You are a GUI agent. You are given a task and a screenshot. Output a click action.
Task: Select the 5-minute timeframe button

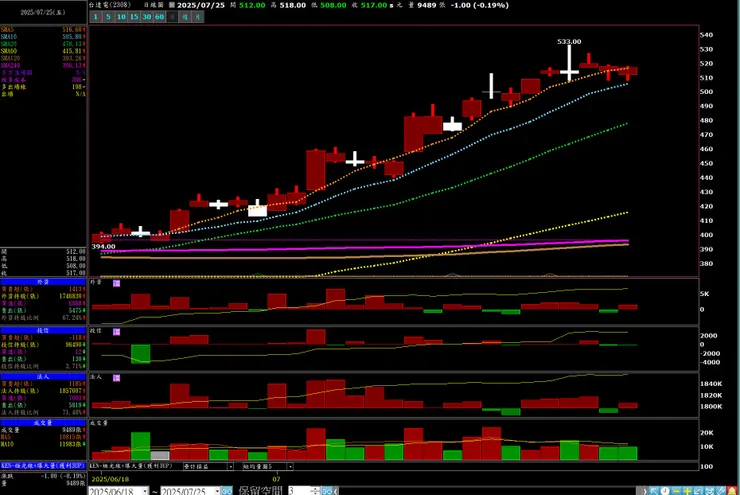[108, 17]
